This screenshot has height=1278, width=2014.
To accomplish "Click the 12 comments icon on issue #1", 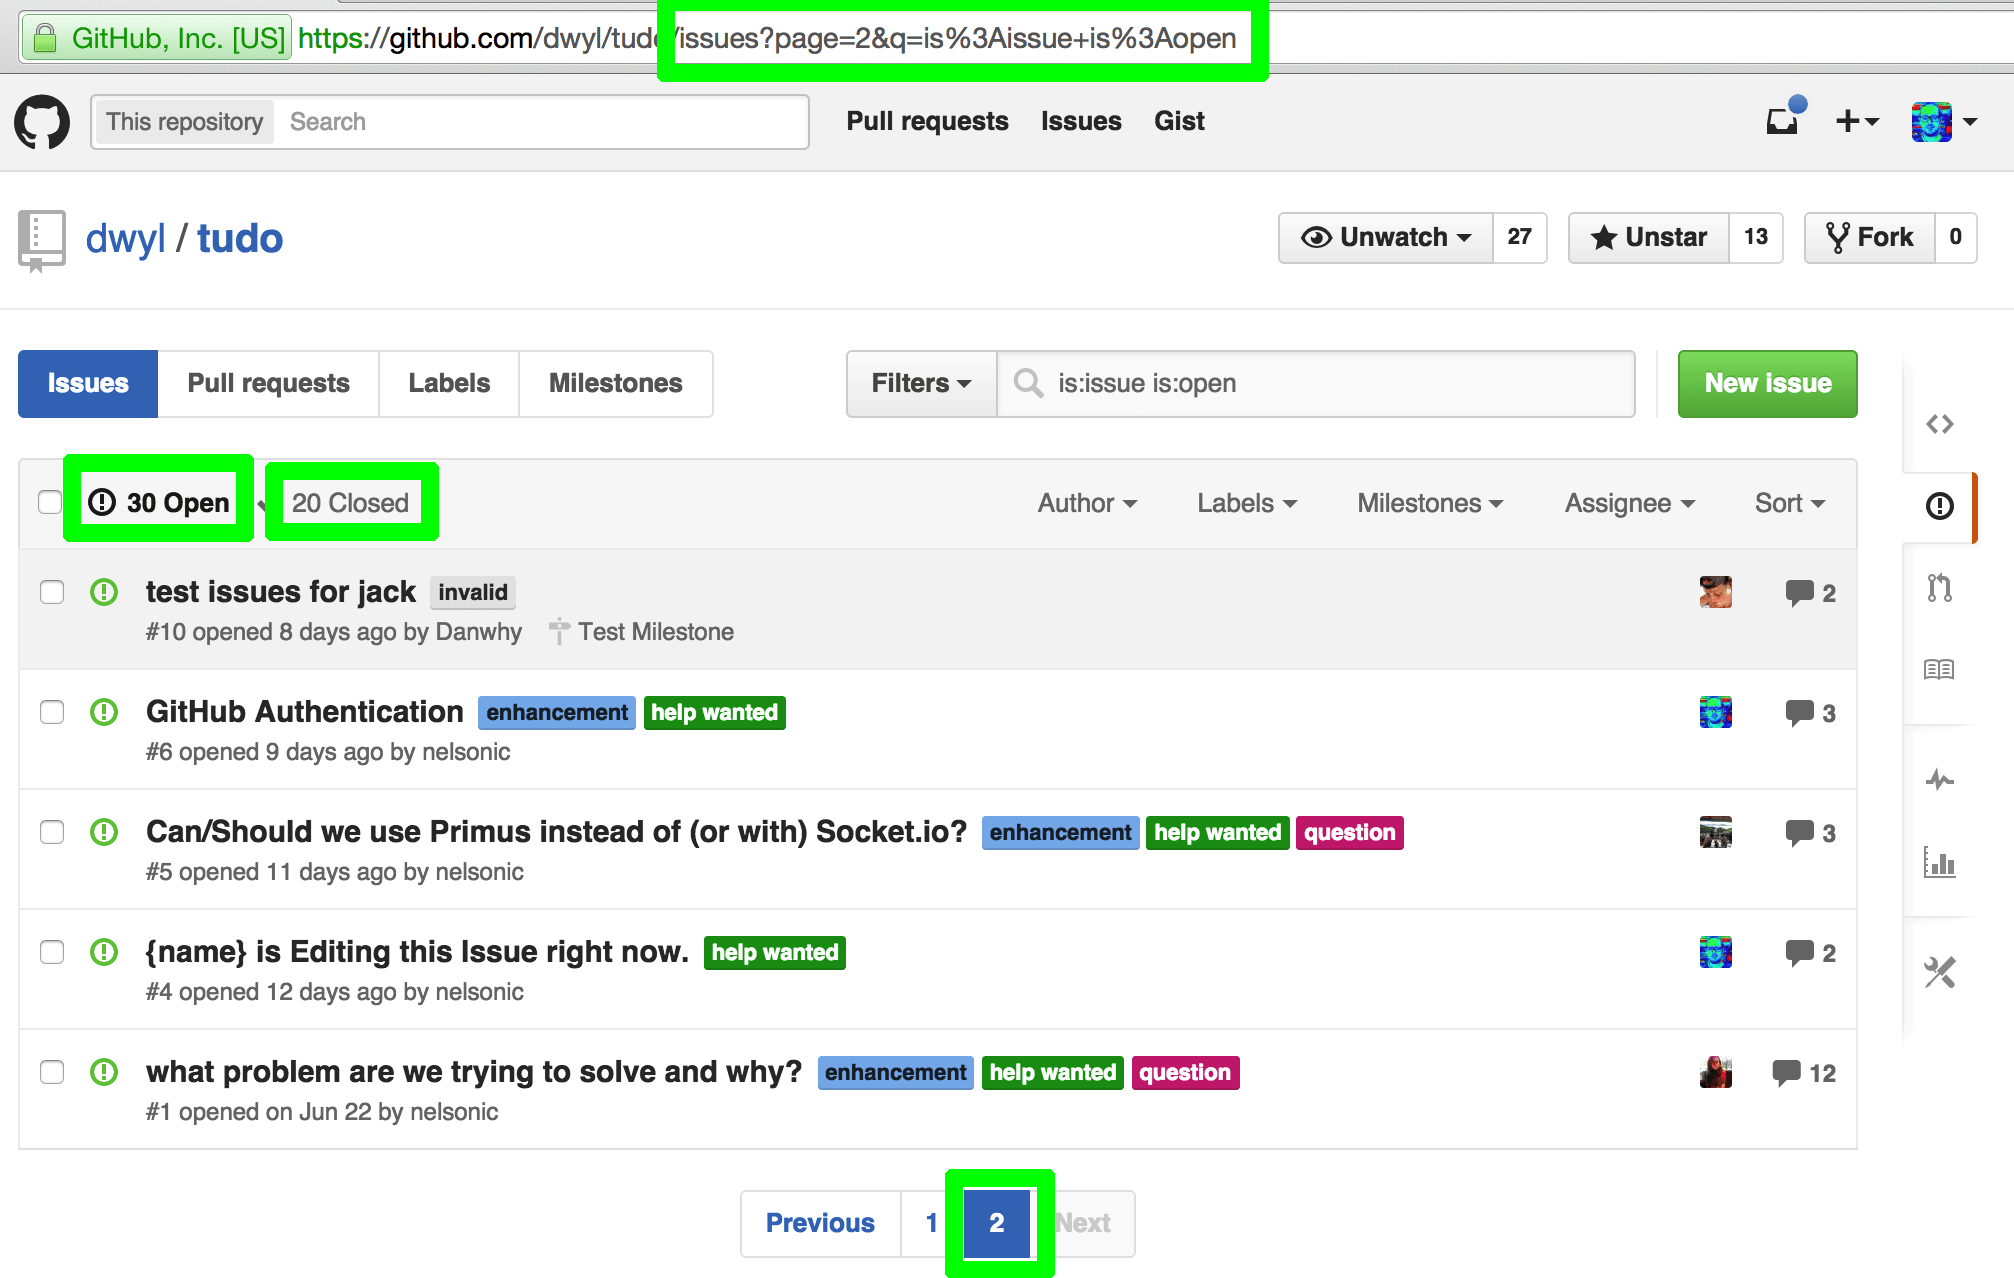I will point(1803,1073).
